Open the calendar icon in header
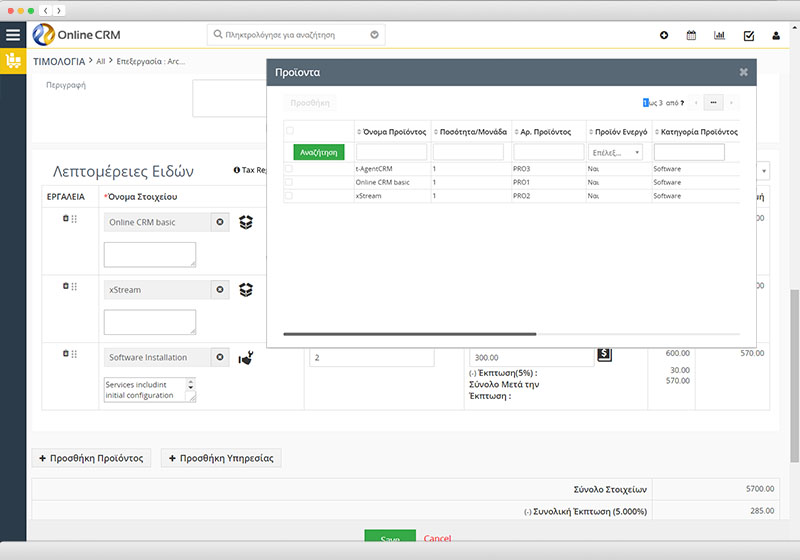The width and height of the screenshot is (800, 560). pos(691,35)
